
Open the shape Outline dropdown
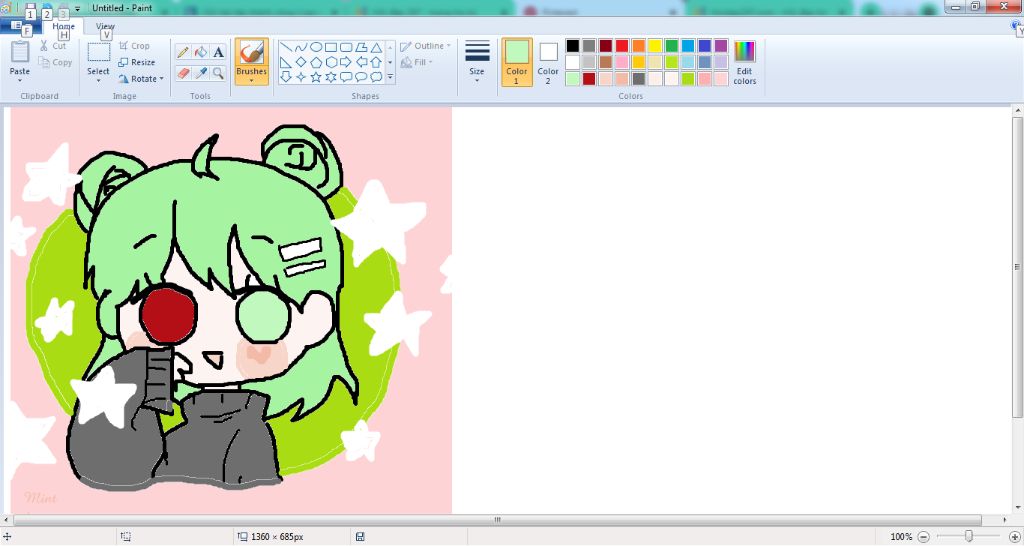click(426, 46)
